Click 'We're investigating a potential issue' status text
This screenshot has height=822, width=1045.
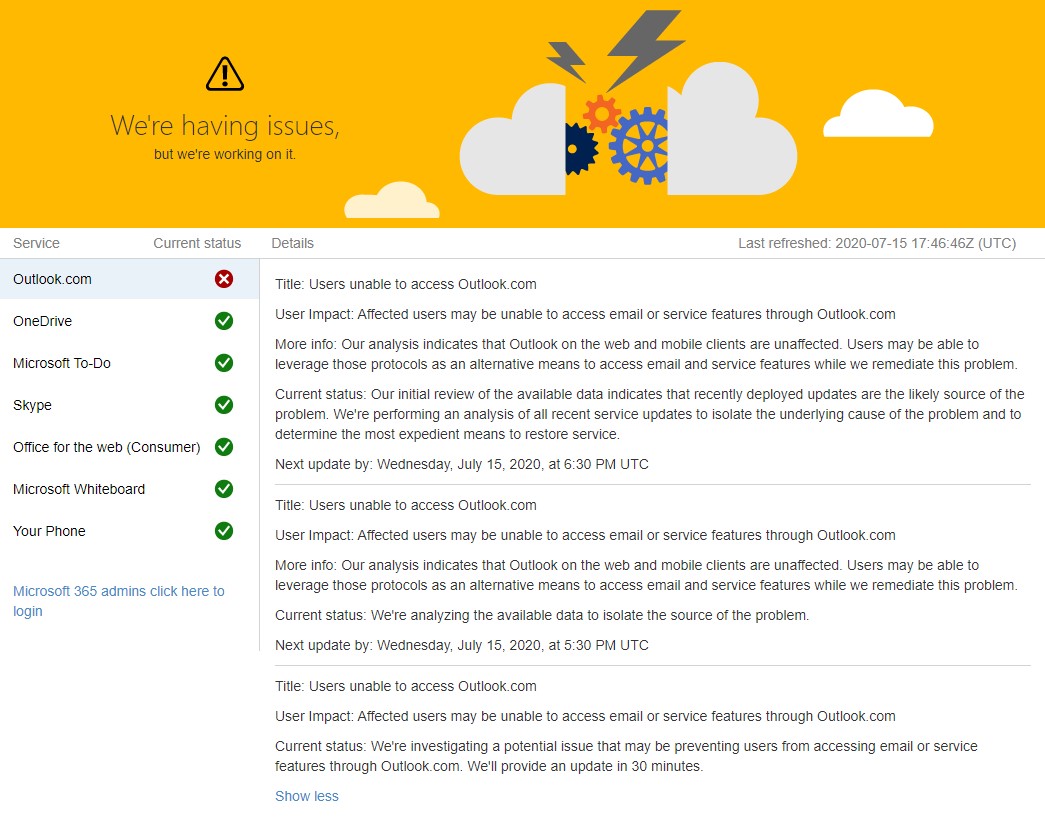(x=626, y=756)
